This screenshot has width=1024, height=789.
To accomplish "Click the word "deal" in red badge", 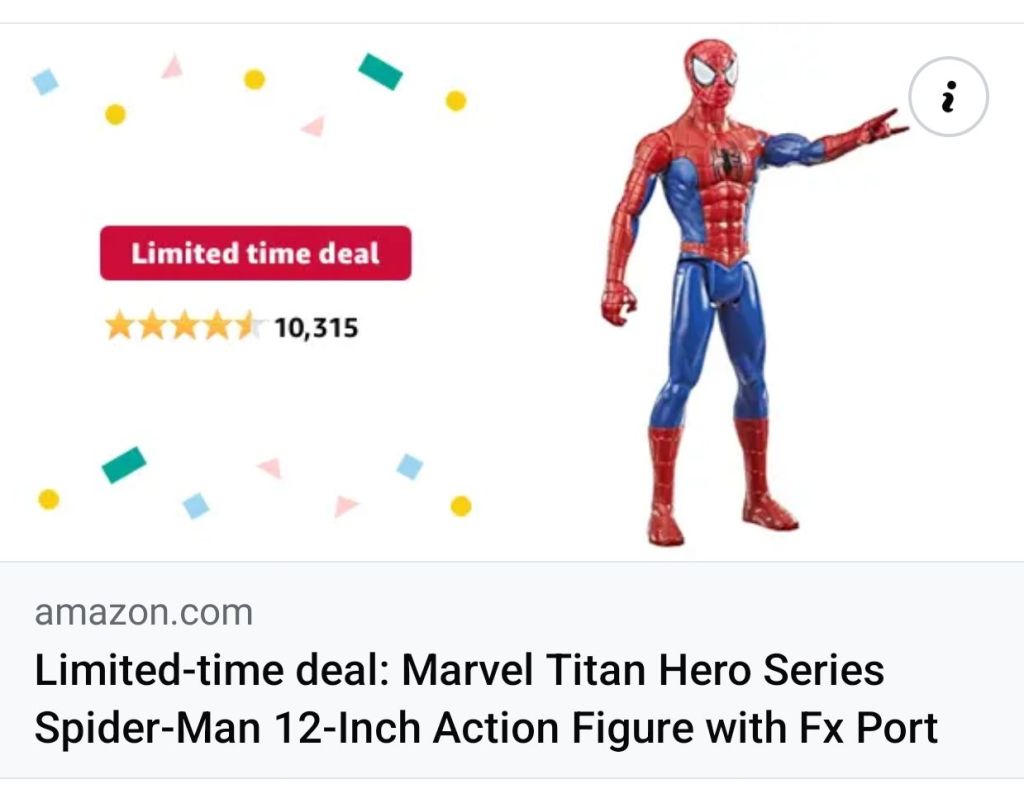I will click(x=349, y=253).
